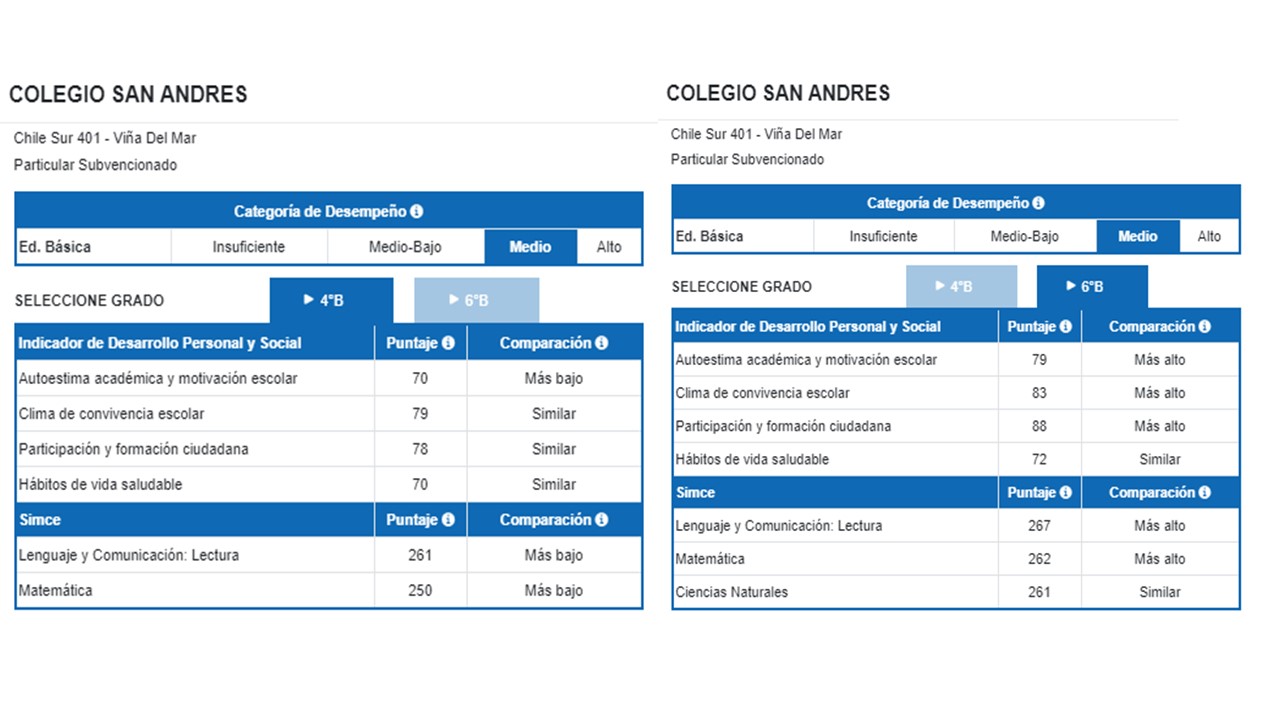Click left panel COLEGIO SAN ANDRES title
This screenshot has height=720, width=1280.
point(128,95)
